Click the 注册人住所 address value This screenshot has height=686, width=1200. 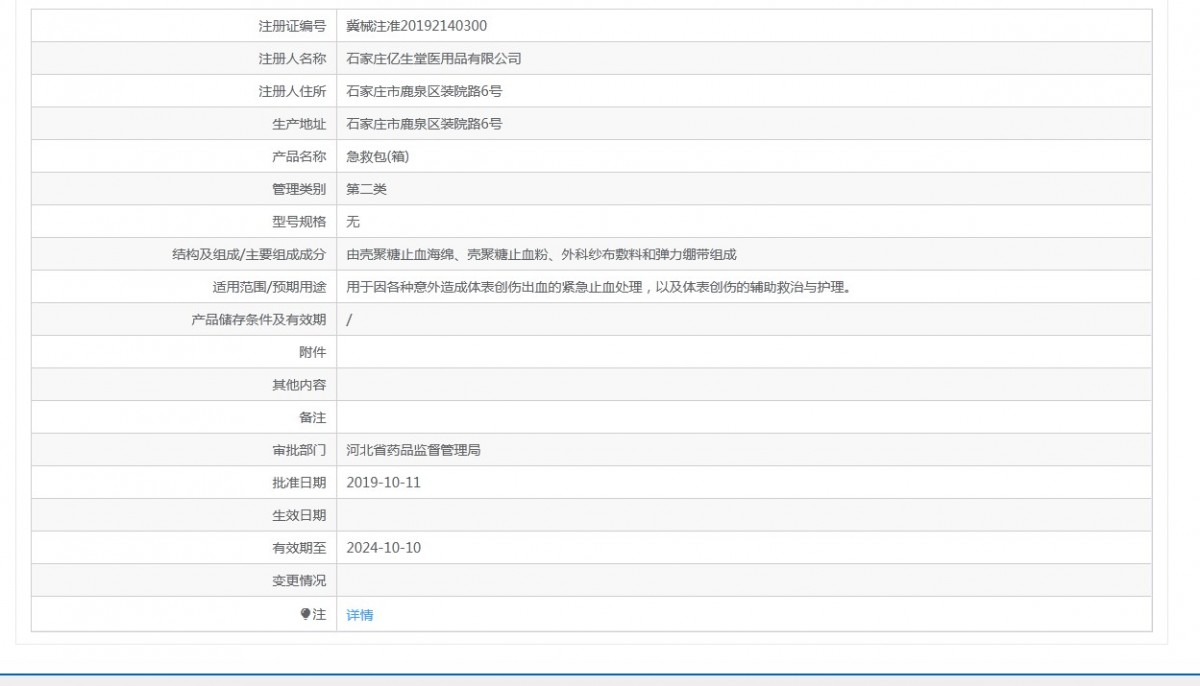[x=424, y=91]
